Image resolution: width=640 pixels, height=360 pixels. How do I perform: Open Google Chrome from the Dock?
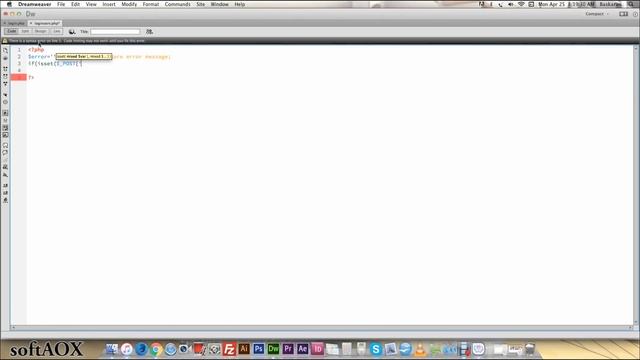click(156, 349)
